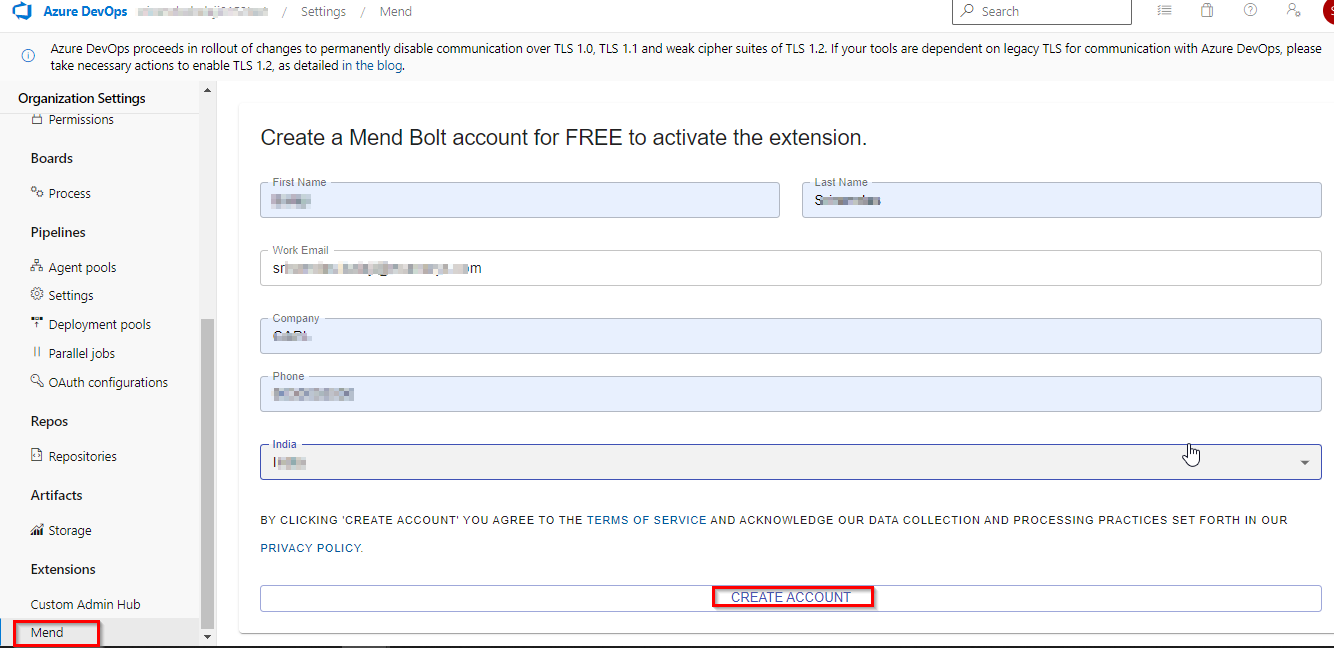The width and height of the screenshot is (1334, 648).
Task: Click the Last Name field
Action: click(x=1062, y=200)
